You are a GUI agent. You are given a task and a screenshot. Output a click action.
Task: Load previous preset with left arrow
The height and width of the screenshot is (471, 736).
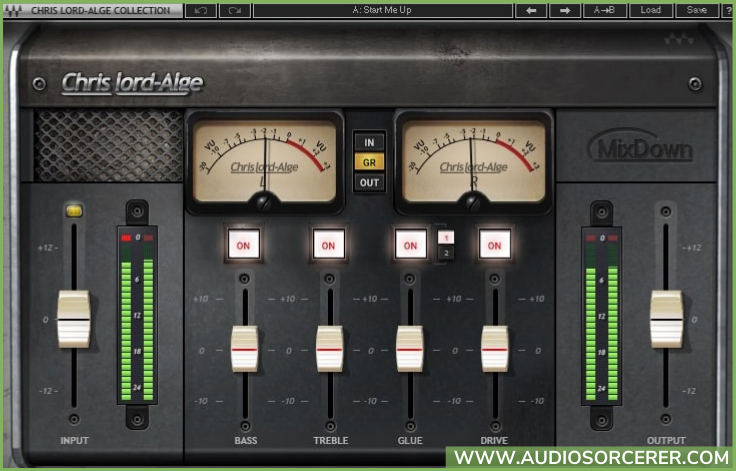point(531,10)
